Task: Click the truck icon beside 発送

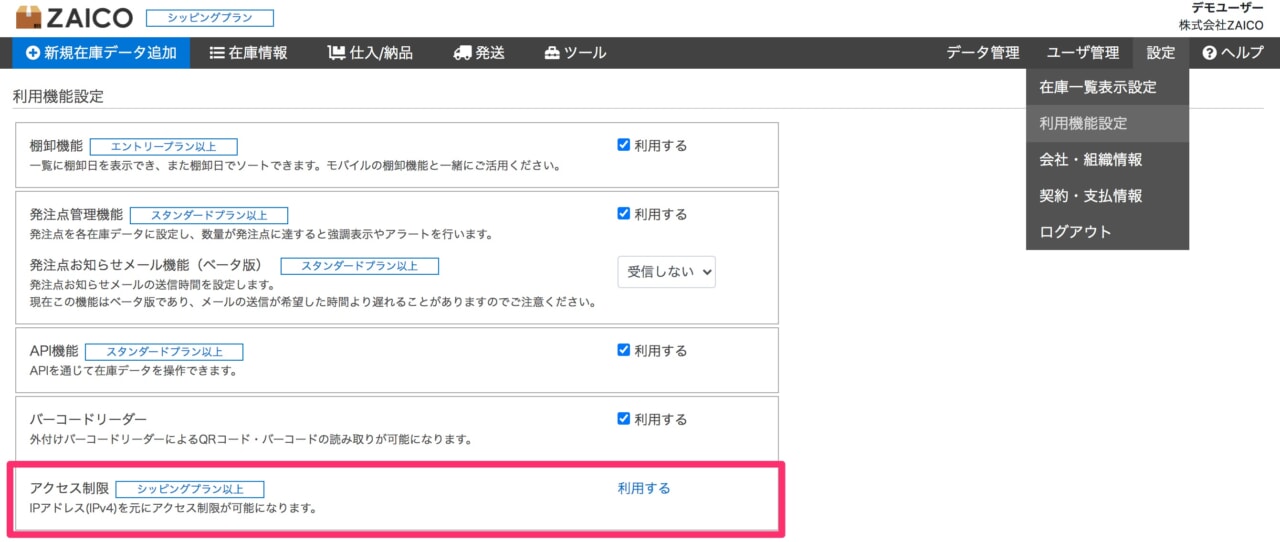Action: click(x=462, y=53)
